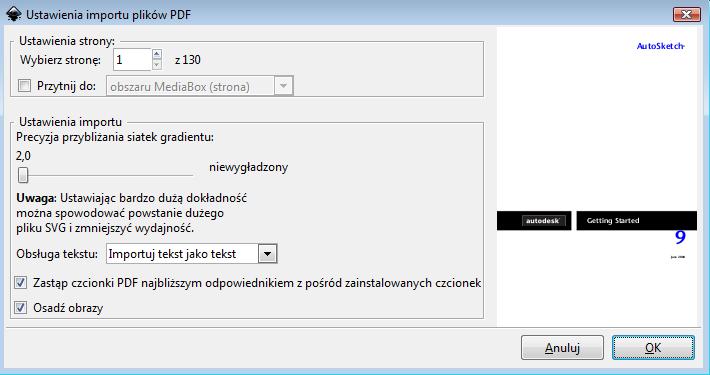
Task: Click the 'niewygładzony' label
Action: point(249,167)
